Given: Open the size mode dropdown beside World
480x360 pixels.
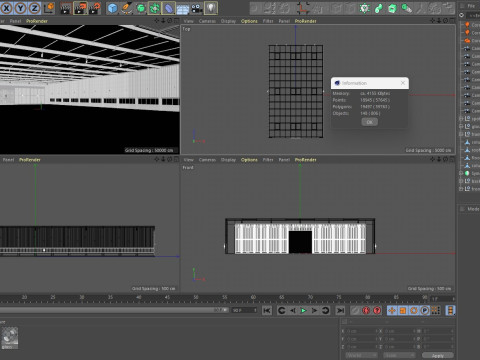Looking at the screenshot, I should click(399, 356).
